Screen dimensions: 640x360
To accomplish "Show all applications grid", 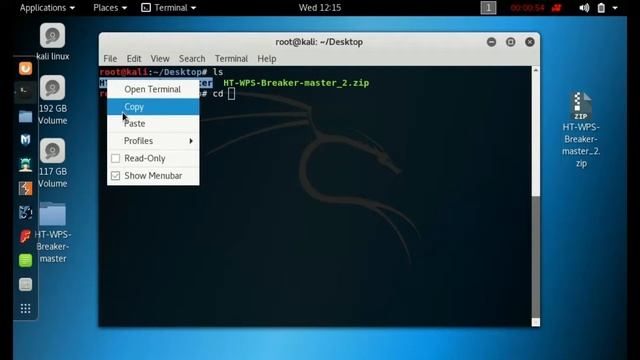I will click(25, 309).
